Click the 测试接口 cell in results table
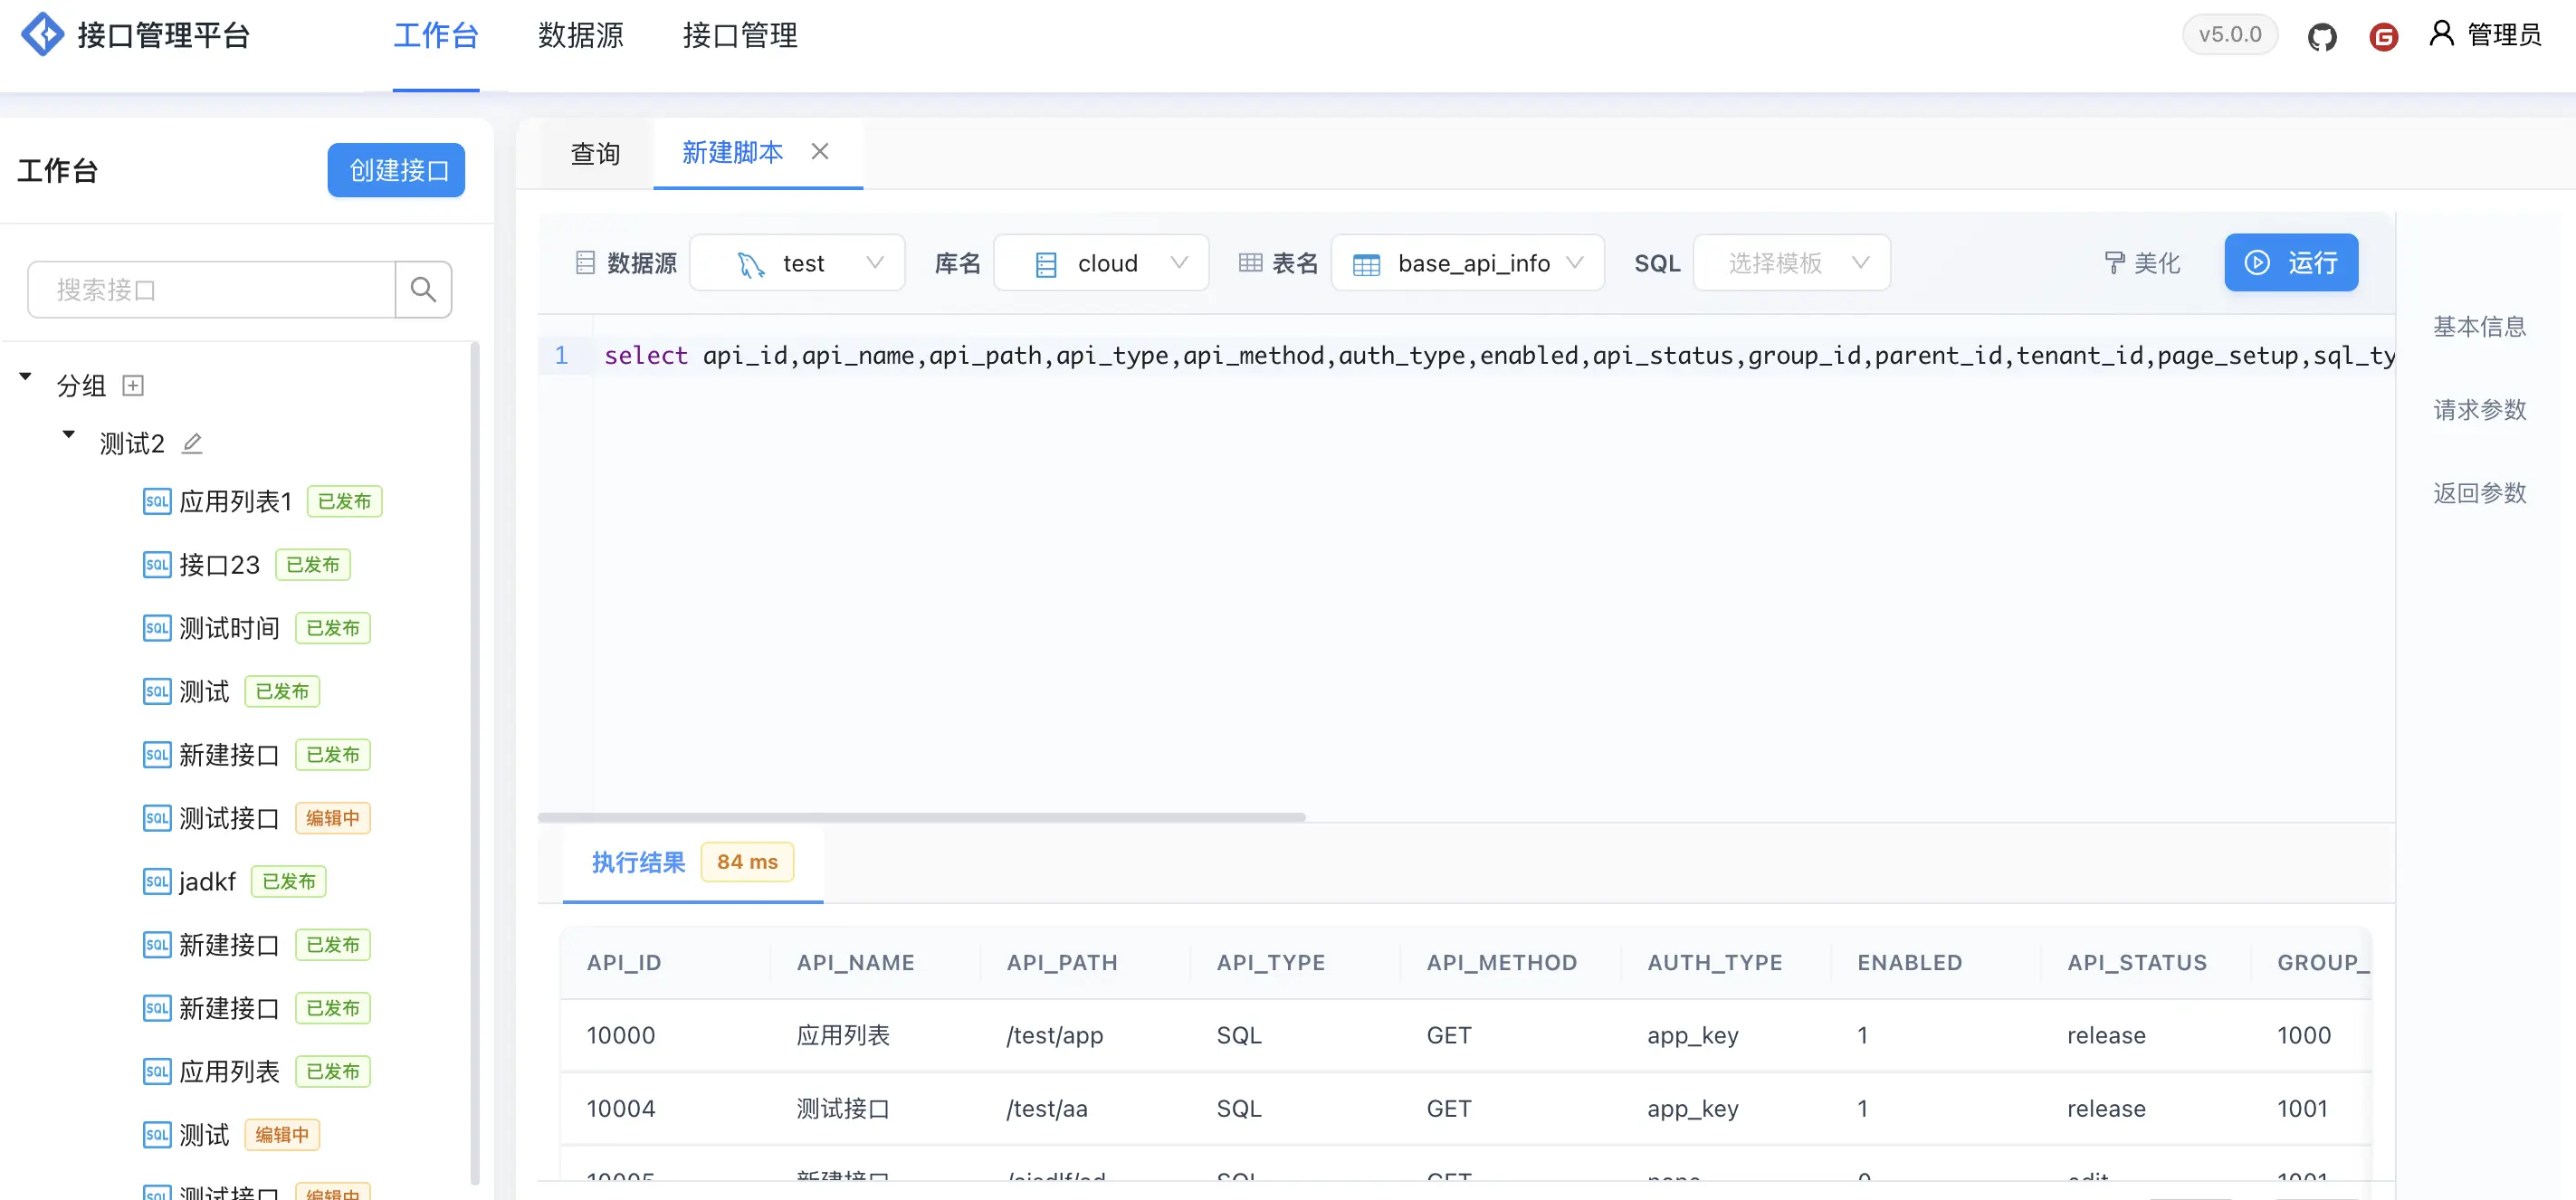2576x1200 pixels. [x=842, y=1108]
